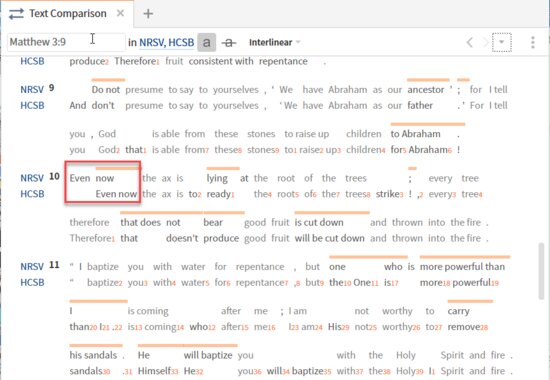Open the Interlinear layout dropdown

coord(274,42)
